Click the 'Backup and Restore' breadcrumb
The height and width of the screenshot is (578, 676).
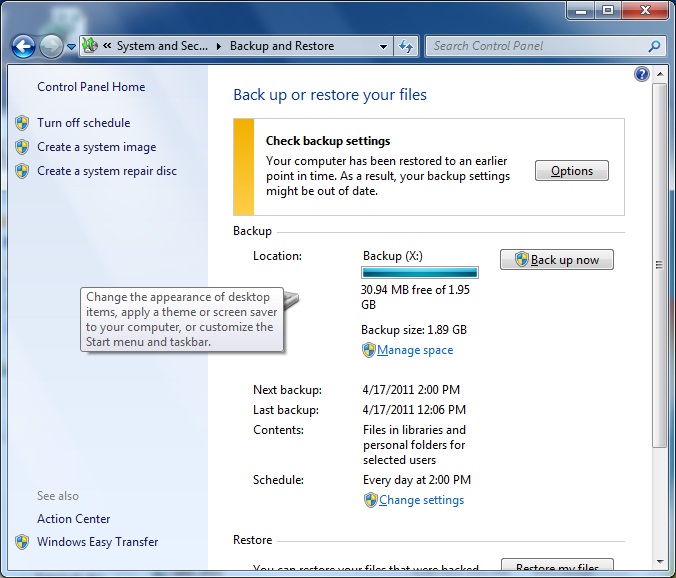282,46
